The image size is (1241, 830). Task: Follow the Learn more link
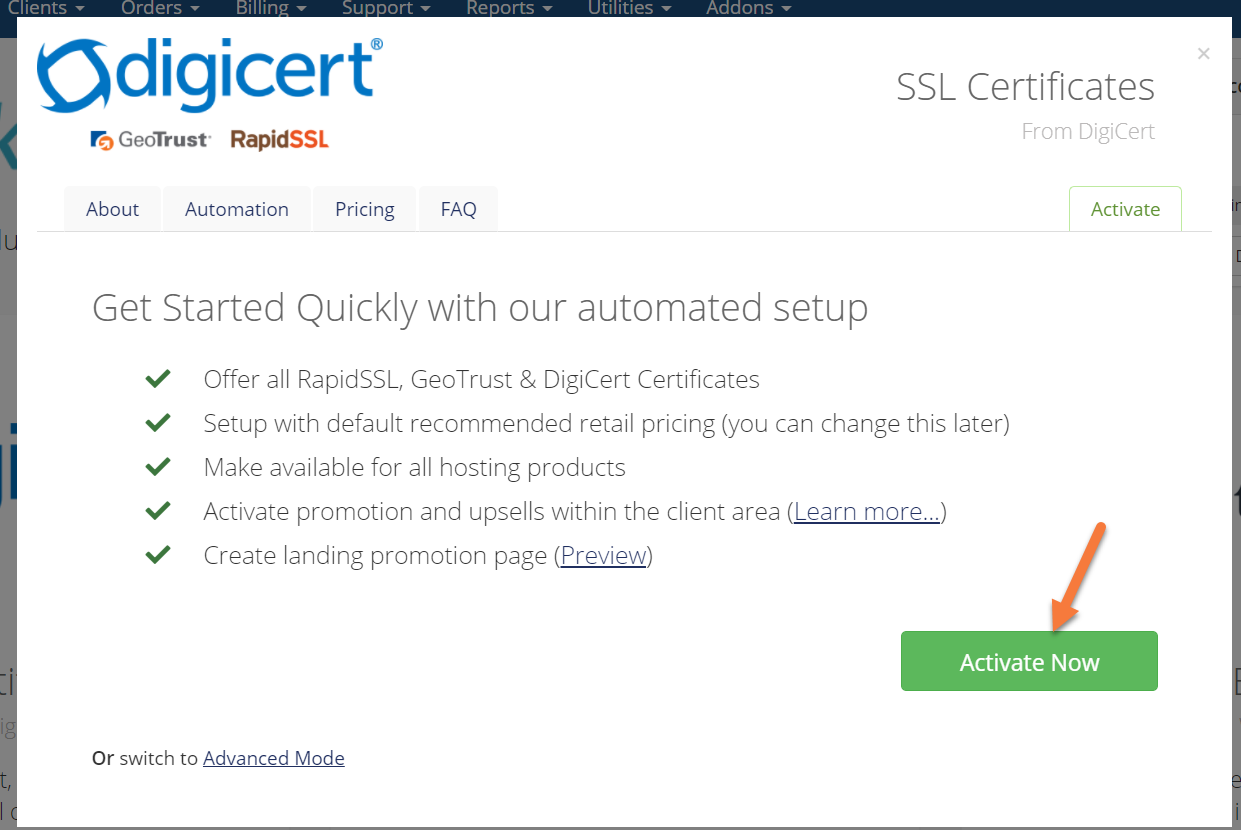[x=867, y=512]
